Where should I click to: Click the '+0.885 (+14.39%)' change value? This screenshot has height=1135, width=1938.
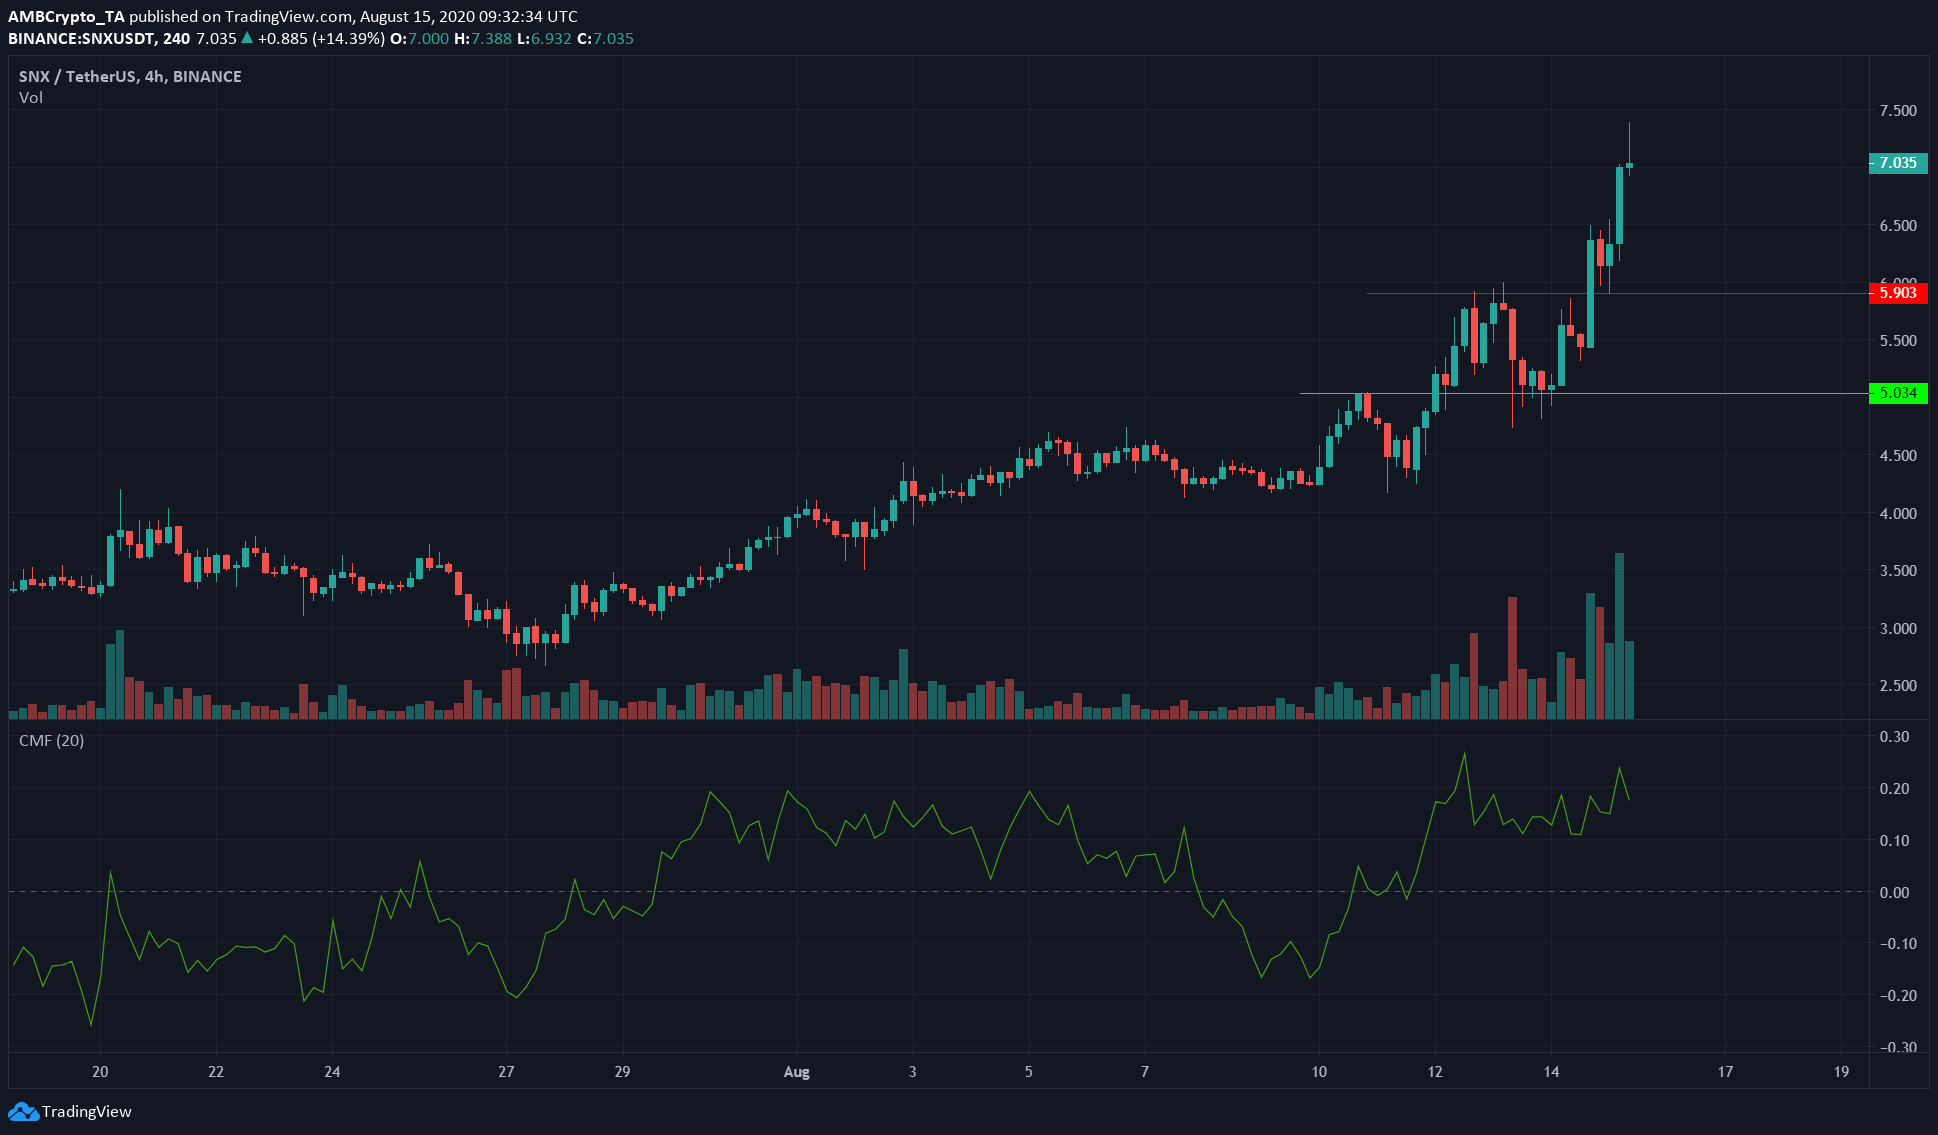[x=321, y=39]
